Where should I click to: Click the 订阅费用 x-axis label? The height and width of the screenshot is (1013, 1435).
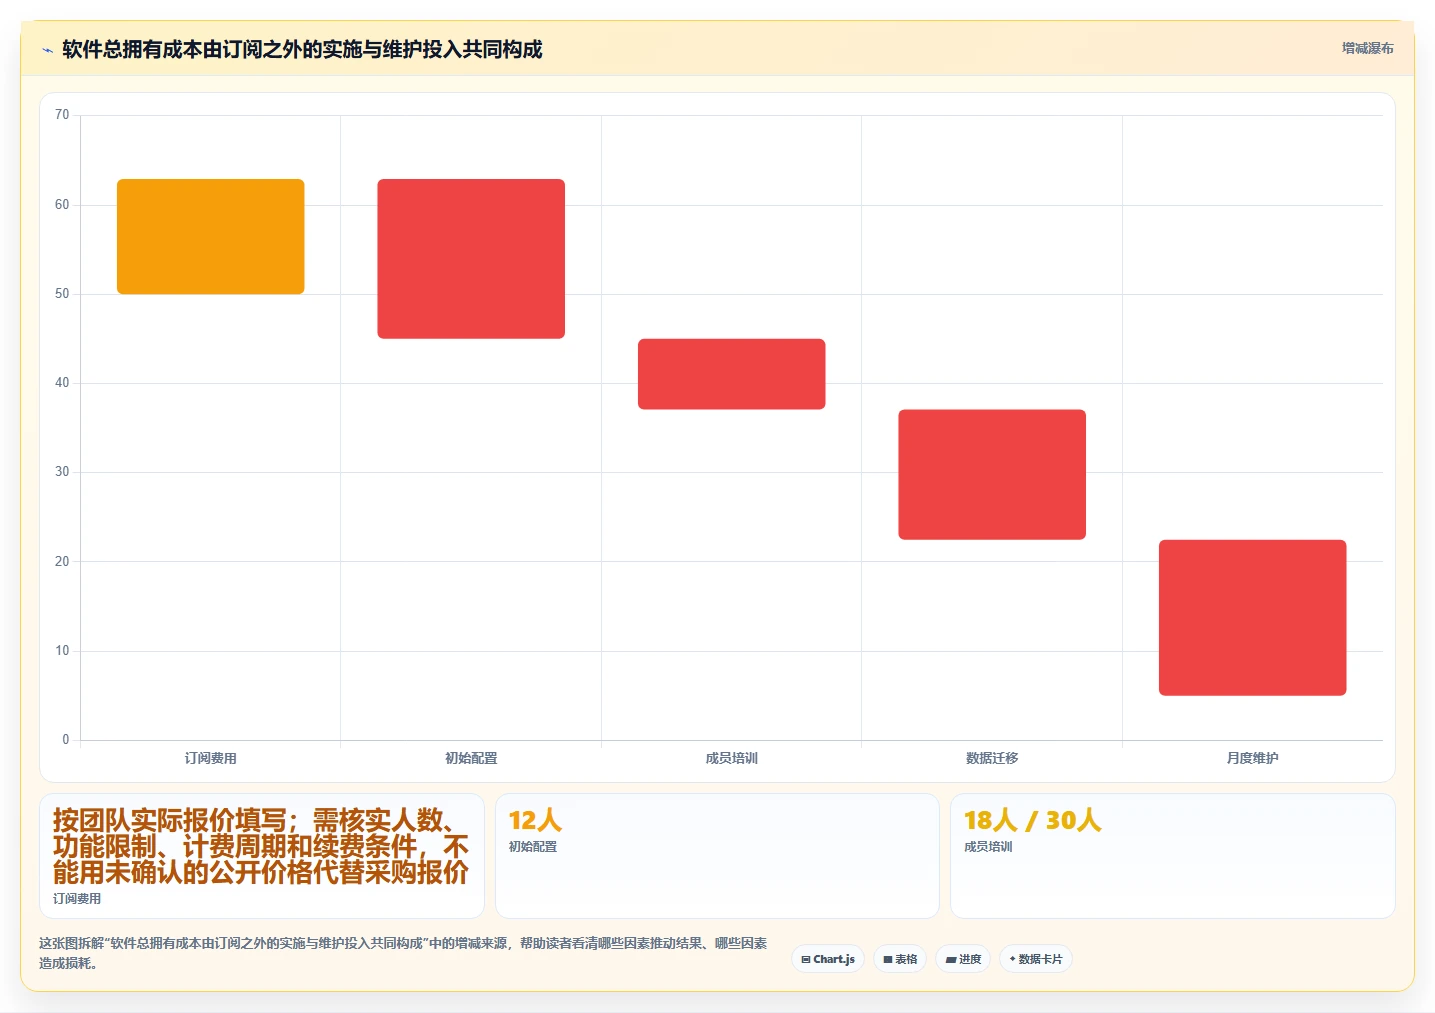210,758
